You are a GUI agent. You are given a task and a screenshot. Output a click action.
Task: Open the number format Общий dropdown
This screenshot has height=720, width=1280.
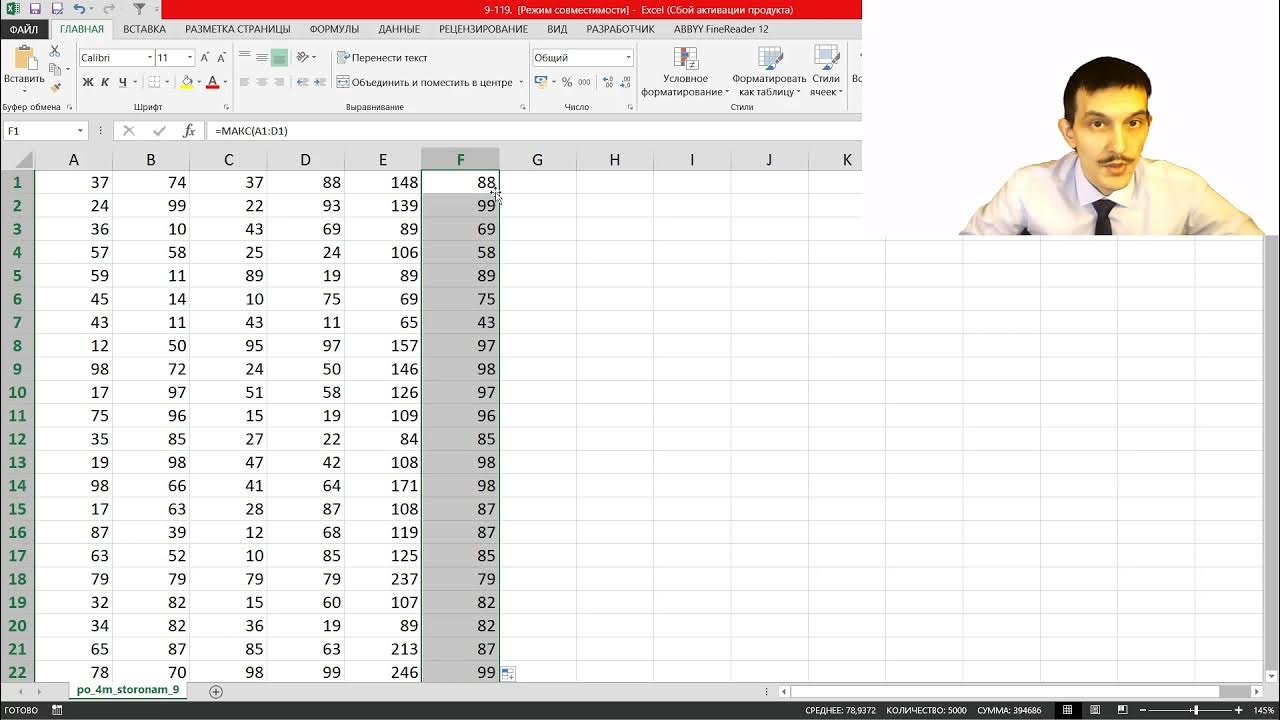click(x=628, y=57)
